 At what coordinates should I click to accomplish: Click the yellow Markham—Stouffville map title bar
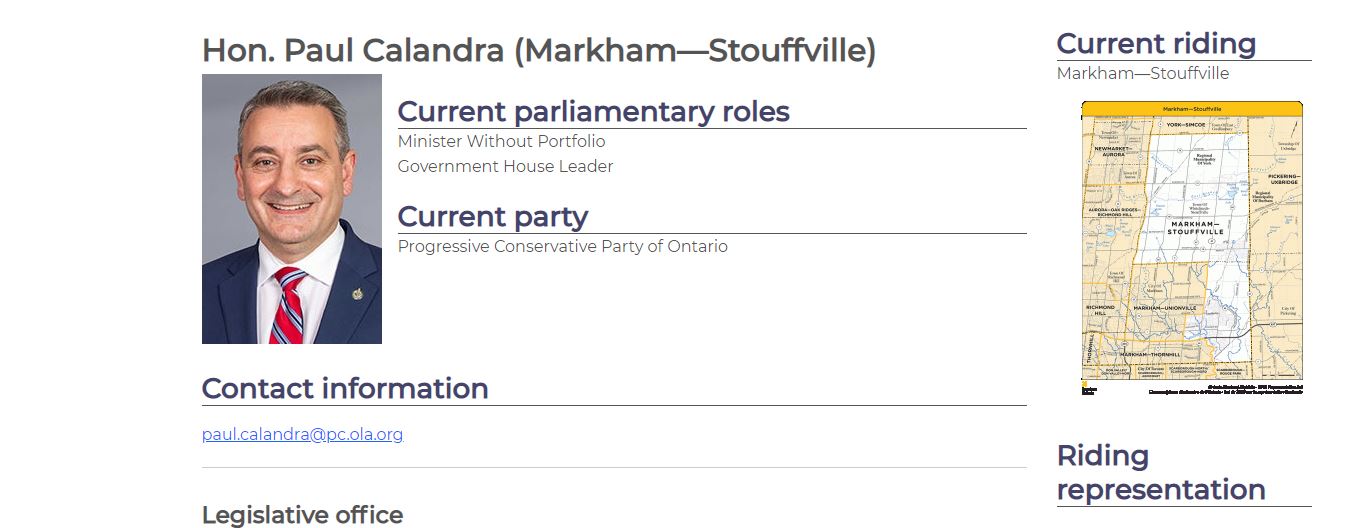pyautogui.click(x=1192, y=108)
